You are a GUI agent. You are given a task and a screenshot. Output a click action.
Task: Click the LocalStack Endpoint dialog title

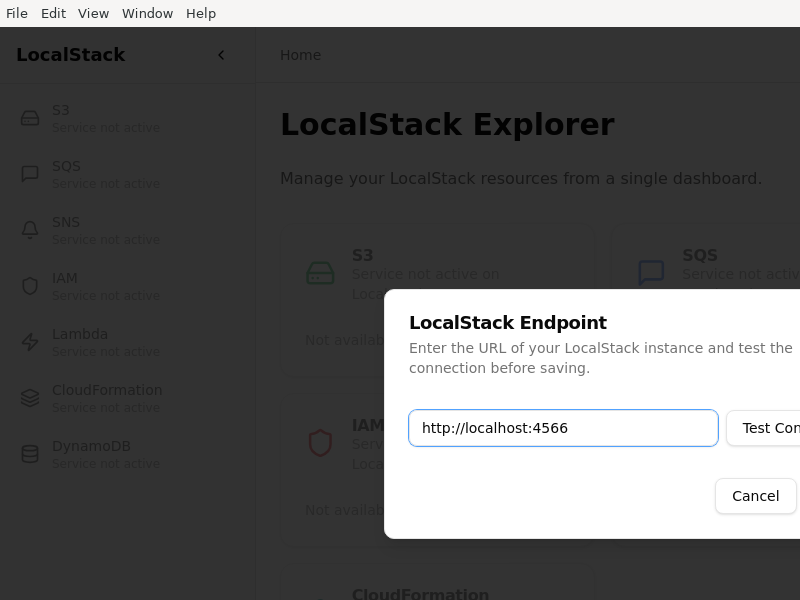[508, 322]
